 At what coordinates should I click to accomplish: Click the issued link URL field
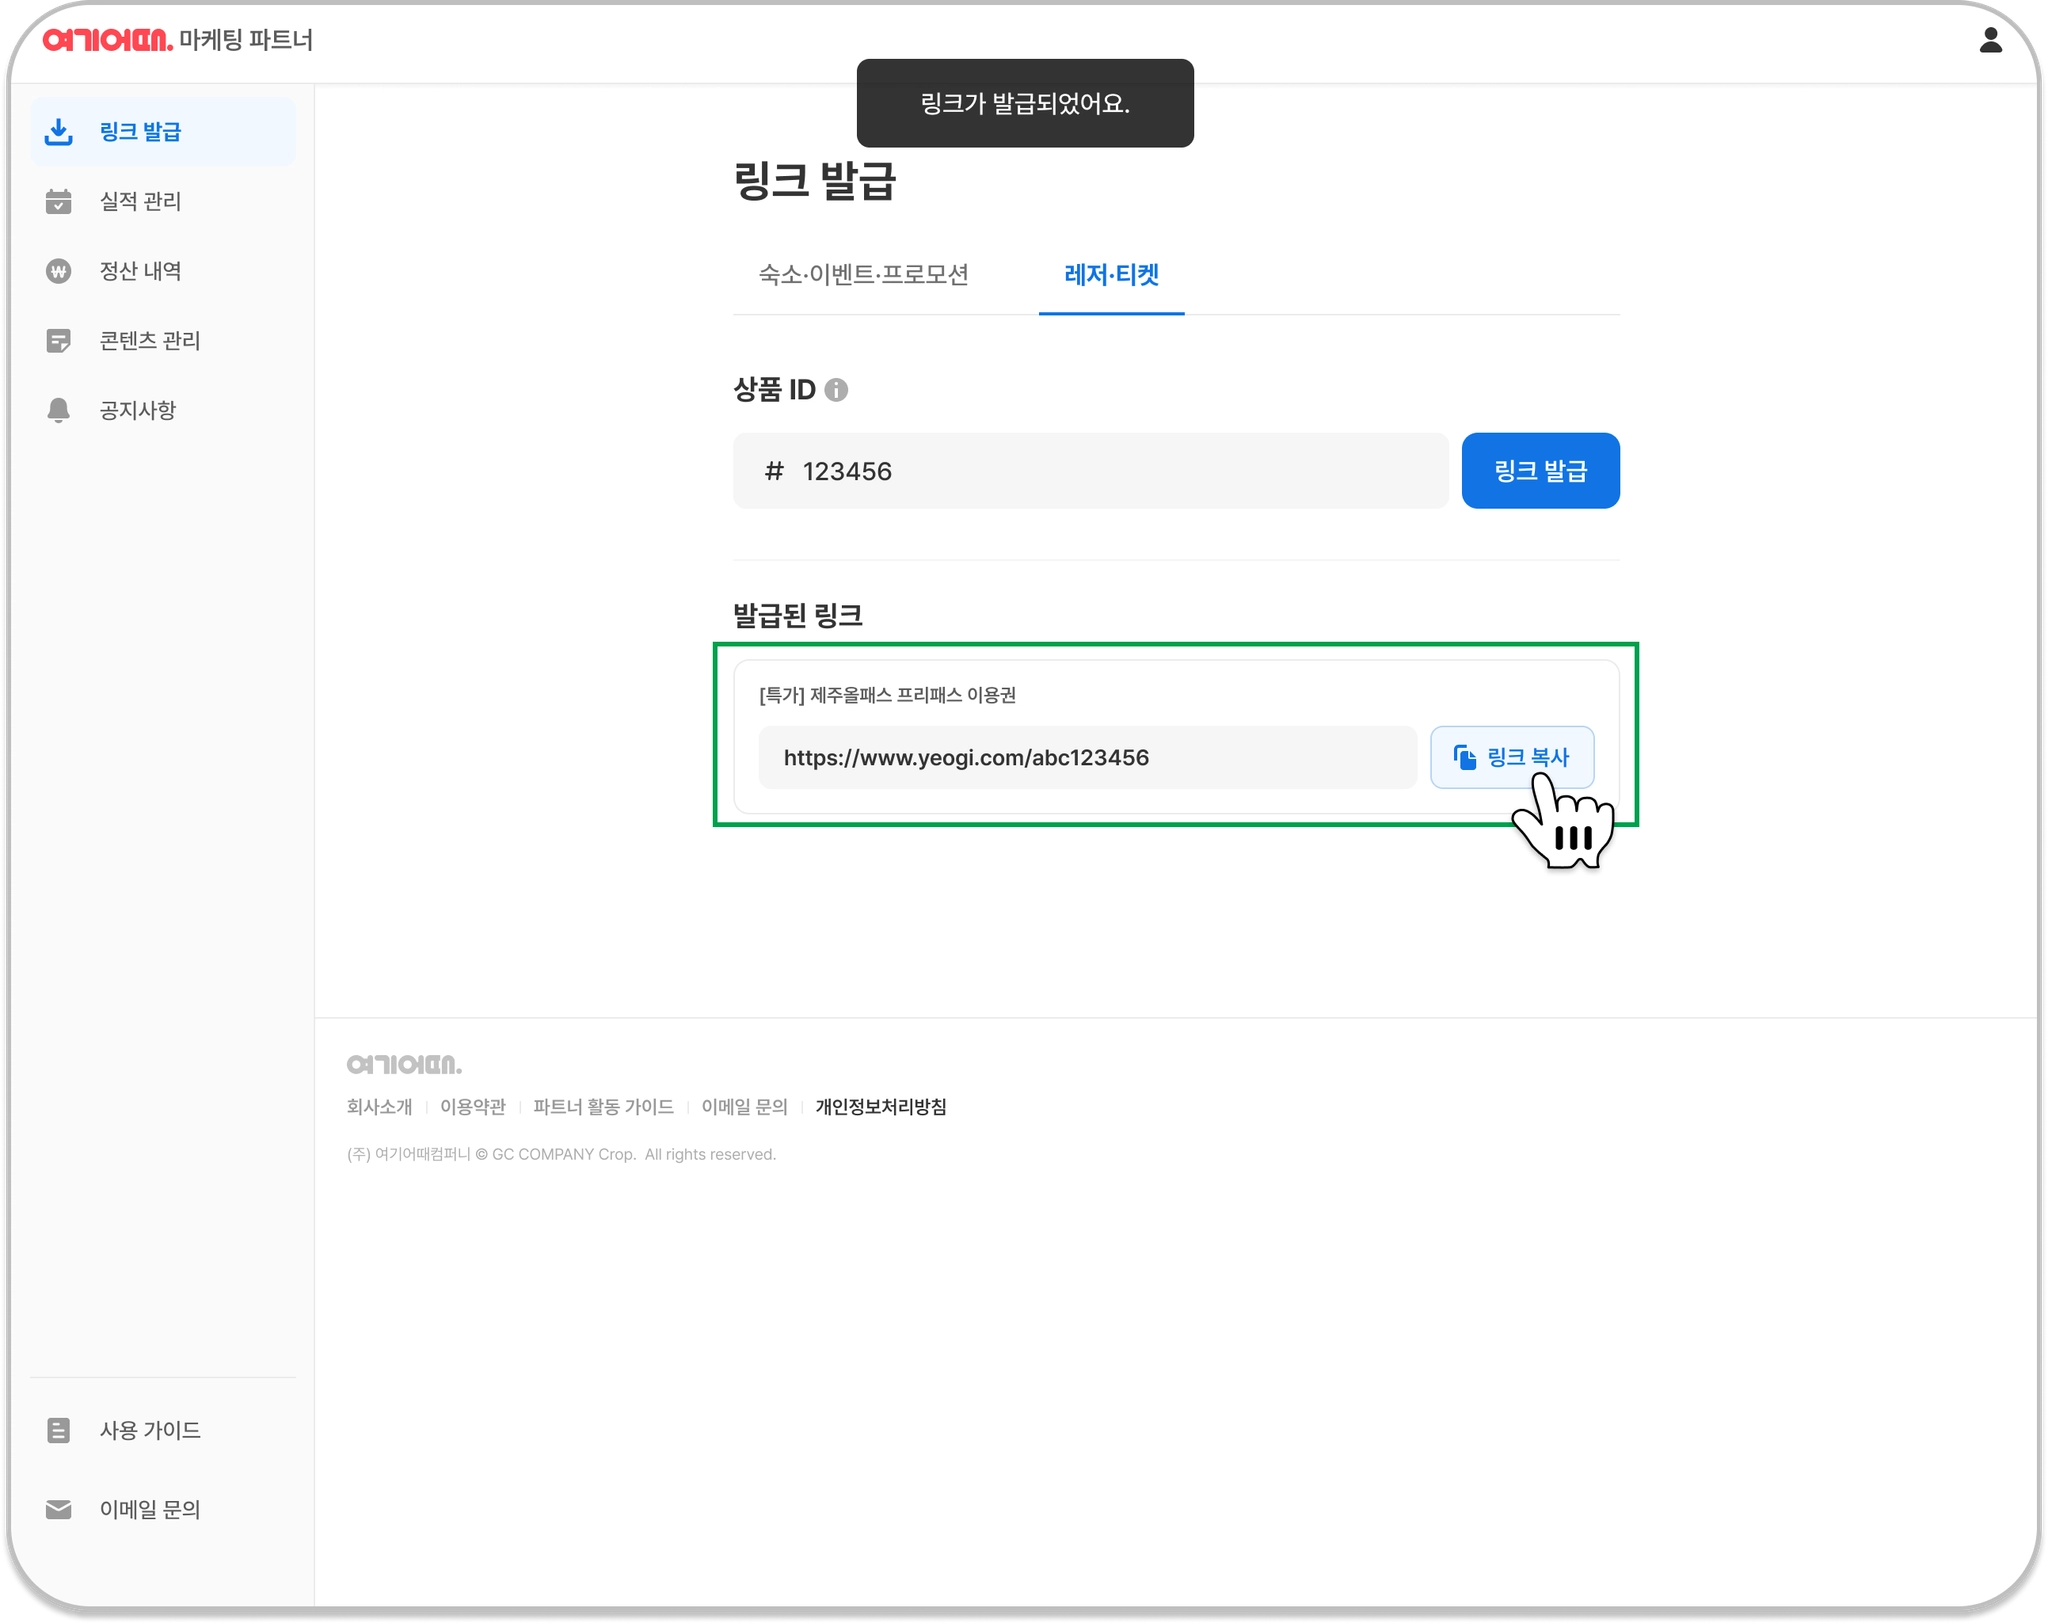pyautogui.click(x=1086, y=758)
